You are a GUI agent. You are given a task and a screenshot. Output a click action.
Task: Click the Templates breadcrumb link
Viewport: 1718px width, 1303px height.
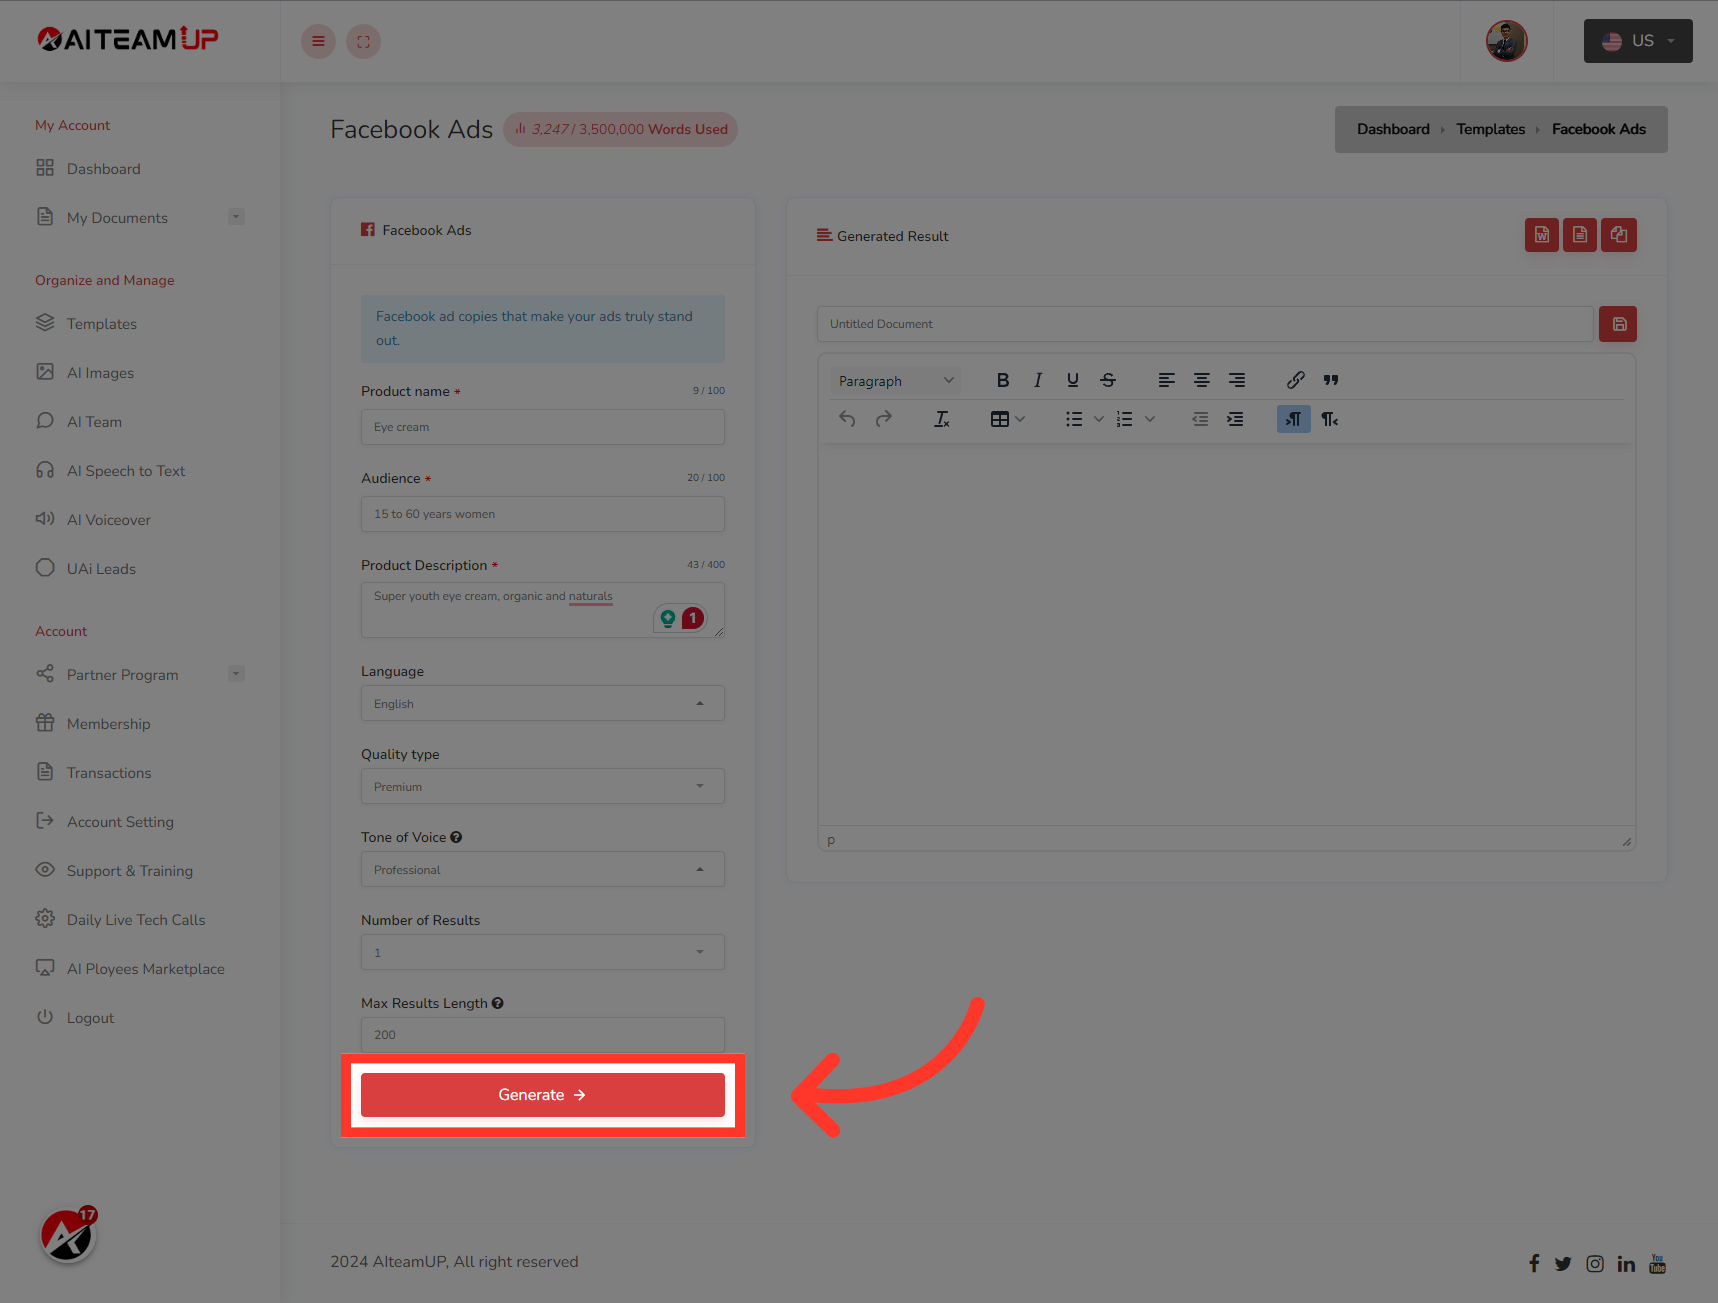coord(1491,129)
